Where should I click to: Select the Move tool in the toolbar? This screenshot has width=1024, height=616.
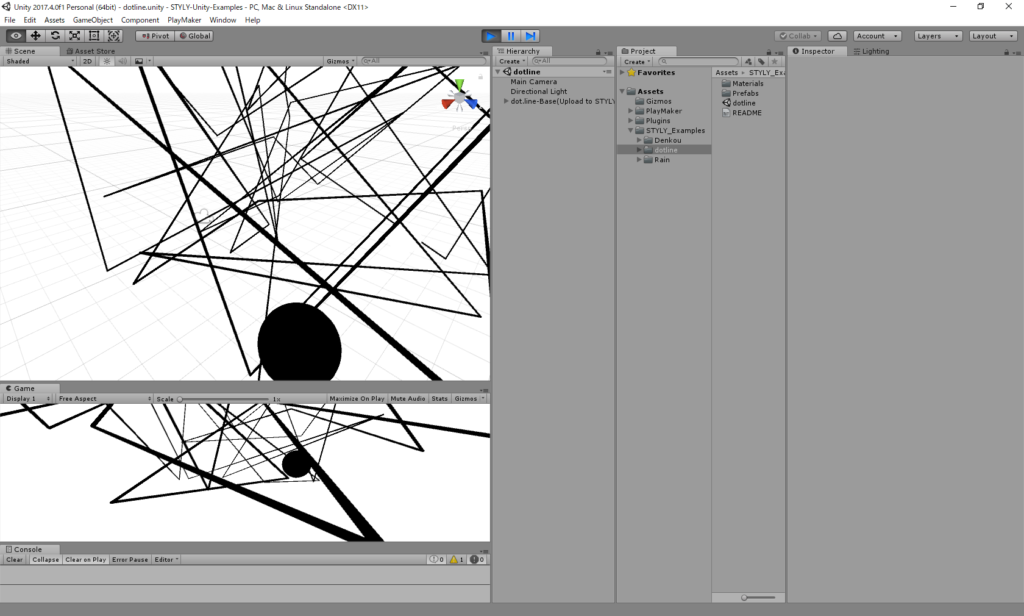tap(36, 36)
